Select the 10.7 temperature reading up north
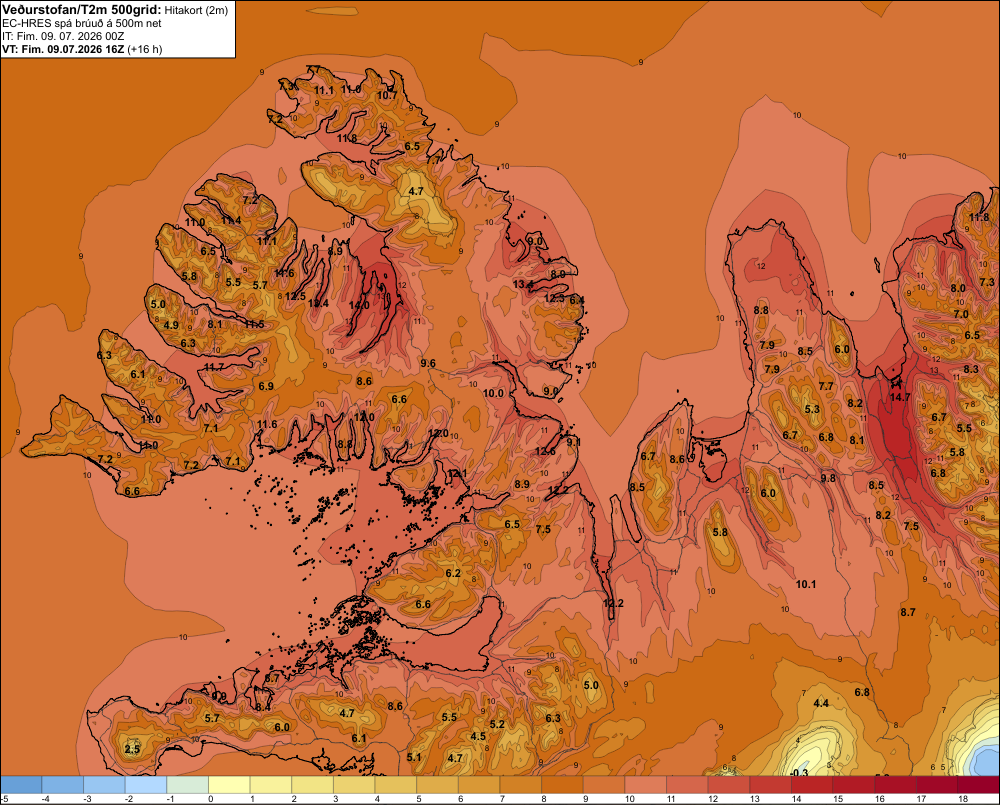This screenshot has width=1000, height=805. pyautogui.click(x=387, y=96)
